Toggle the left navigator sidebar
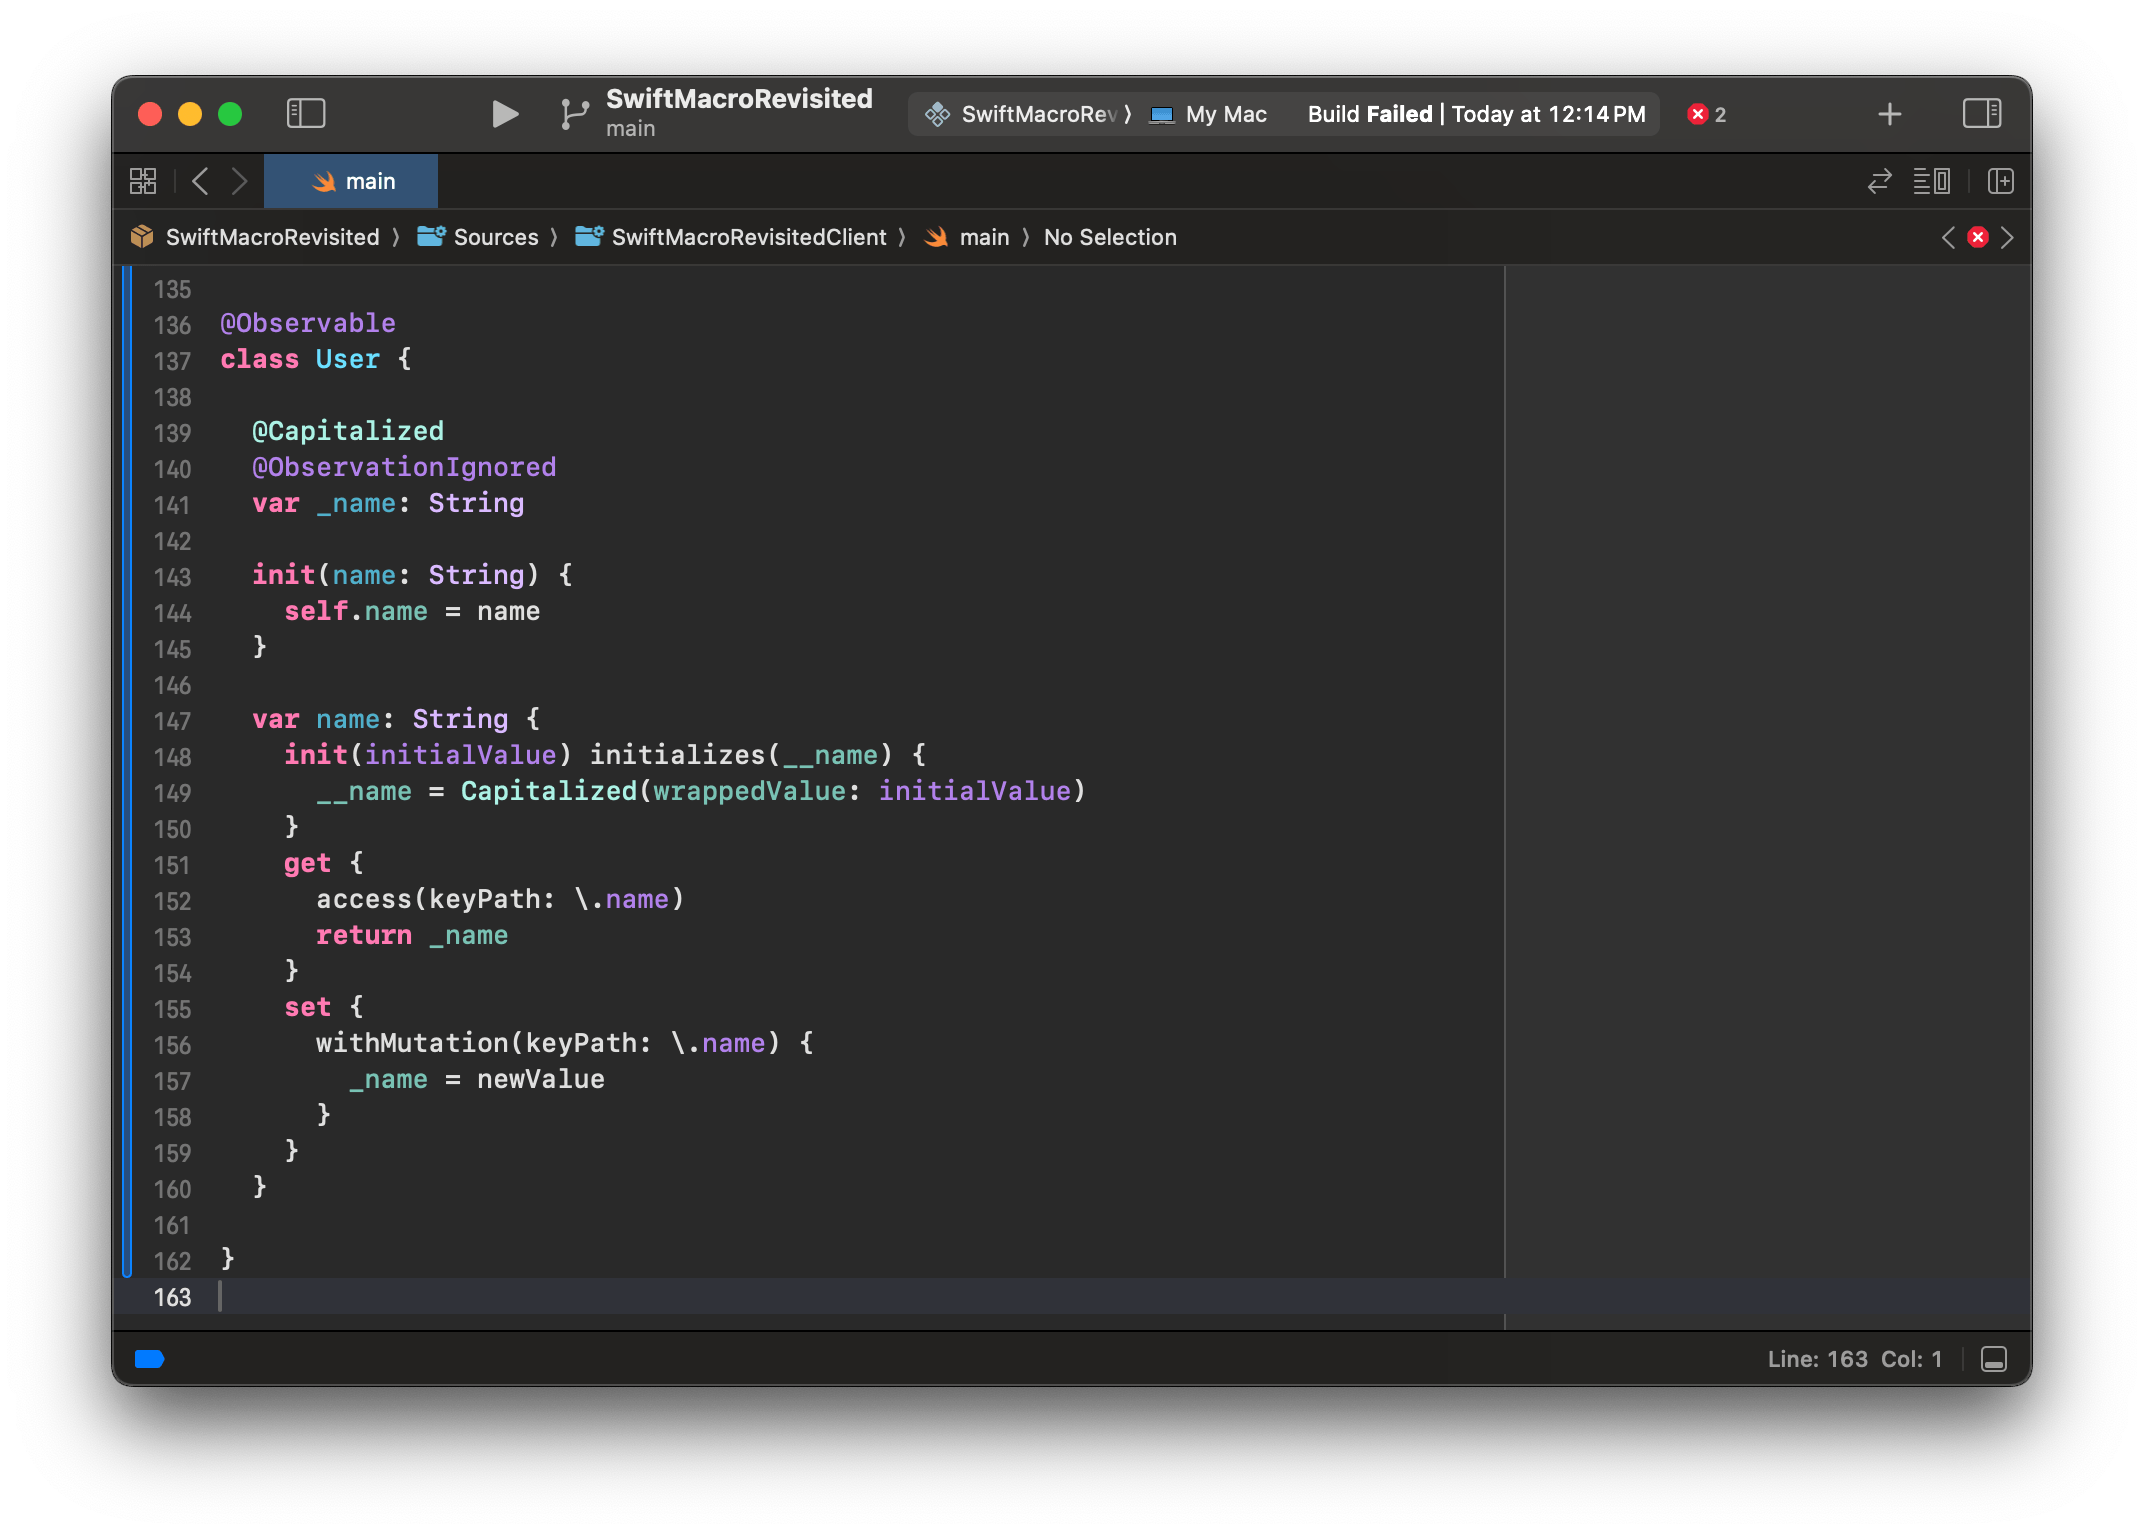The image size is (2144, 1534). 306,113
